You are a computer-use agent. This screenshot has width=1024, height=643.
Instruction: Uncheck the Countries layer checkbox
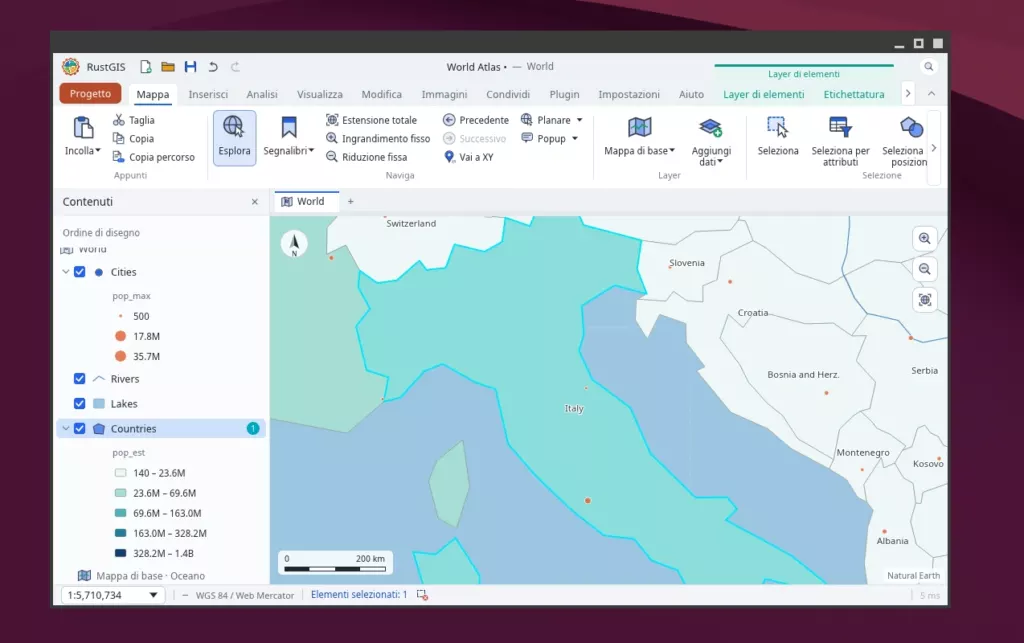(80, 429)
